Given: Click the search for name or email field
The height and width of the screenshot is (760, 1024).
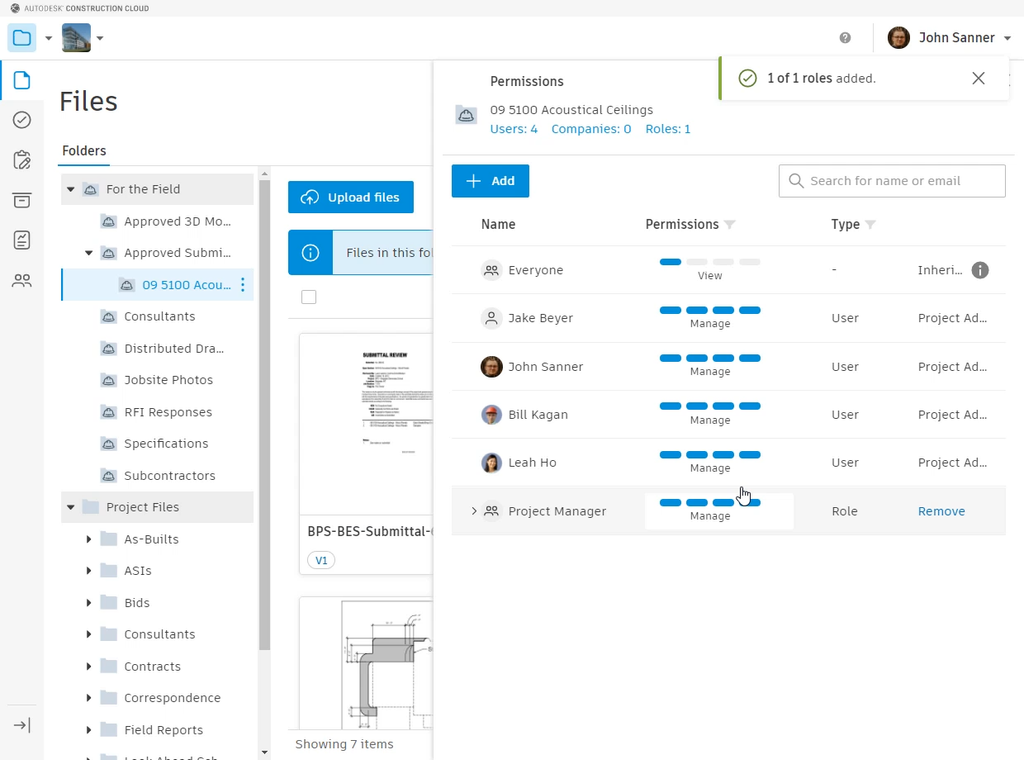Looking at the screenshot, I should 892,181.
